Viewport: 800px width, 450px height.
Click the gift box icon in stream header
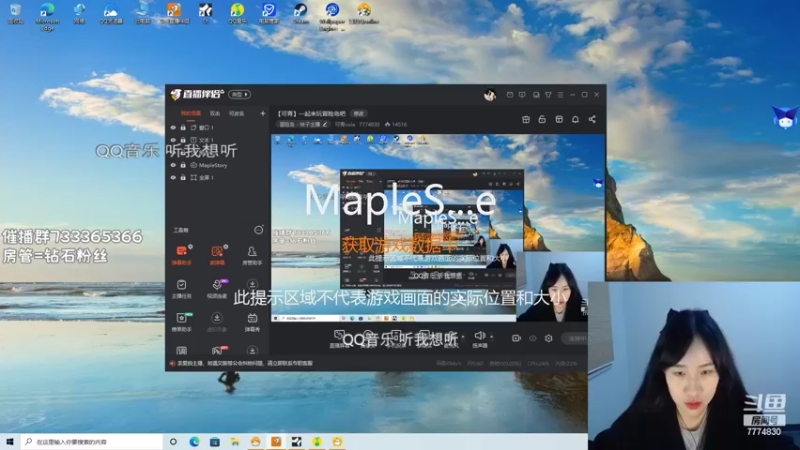click(x=526, y=119)
